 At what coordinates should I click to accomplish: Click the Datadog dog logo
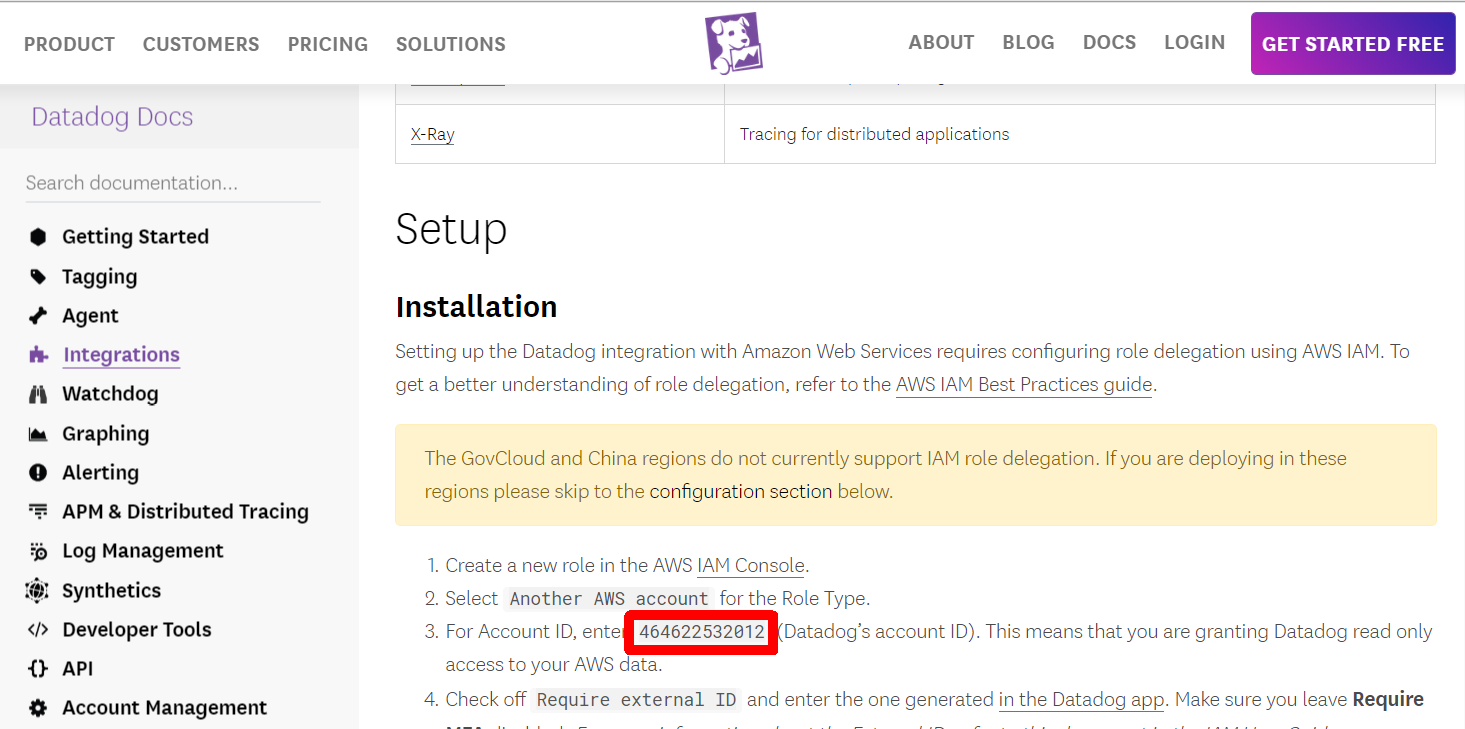pos(733,43)
